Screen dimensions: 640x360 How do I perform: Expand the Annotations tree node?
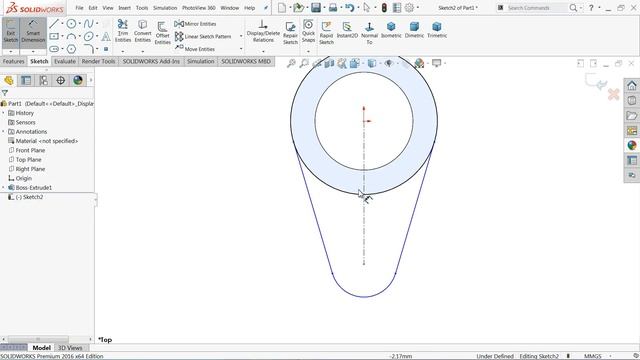[4, 132]
